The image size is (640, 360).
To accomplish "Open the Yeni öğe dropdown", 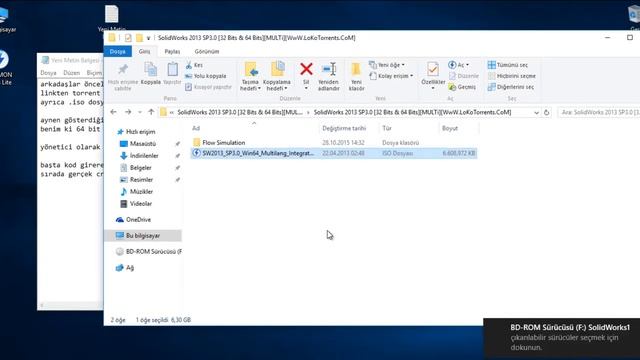I will point(387,65).
